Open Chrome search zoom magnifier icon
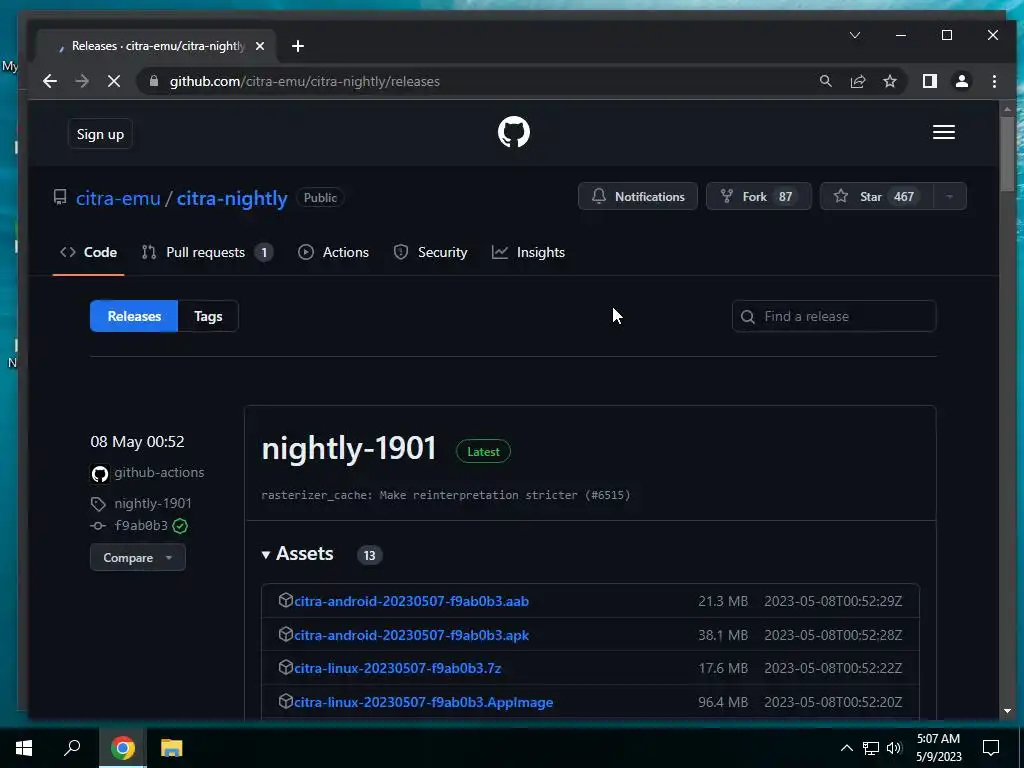 825,81
